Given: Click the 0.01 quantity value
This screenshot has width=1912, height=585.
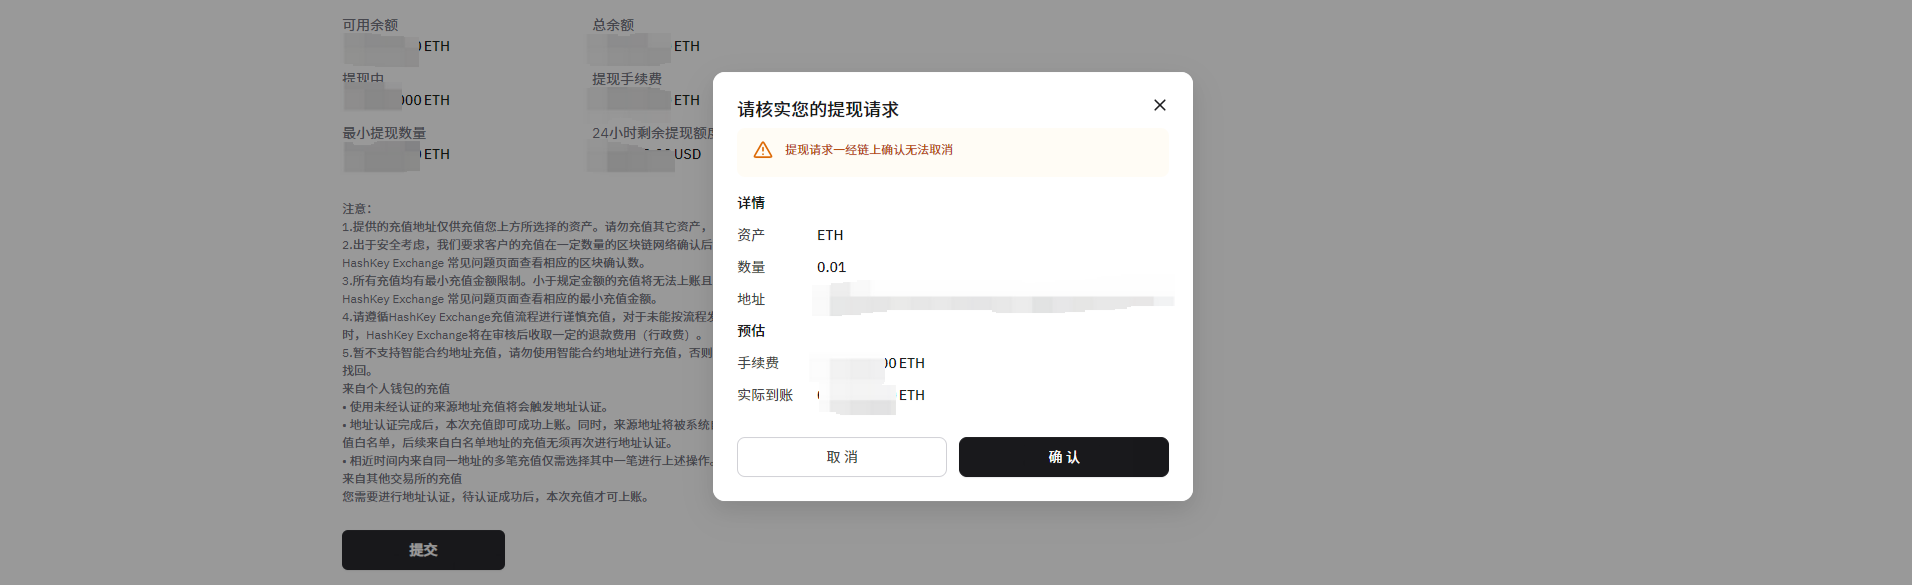Looking at the screenshot, I should point(831,267).
